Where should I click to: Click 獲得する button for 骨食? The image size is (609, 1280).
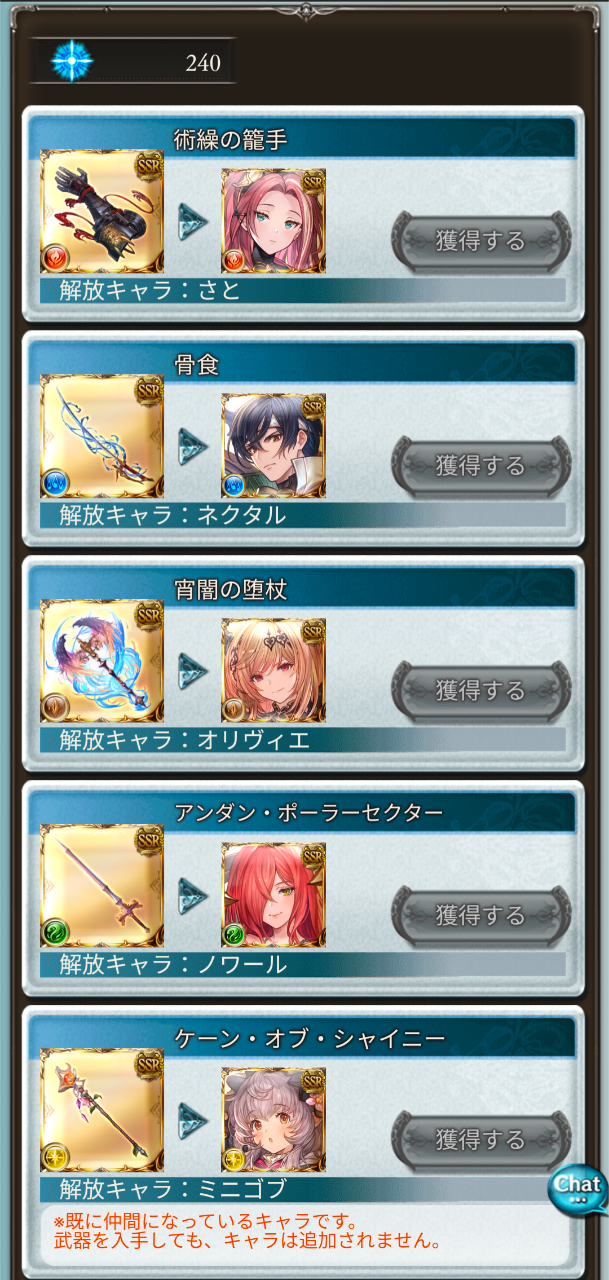point(481,465)
